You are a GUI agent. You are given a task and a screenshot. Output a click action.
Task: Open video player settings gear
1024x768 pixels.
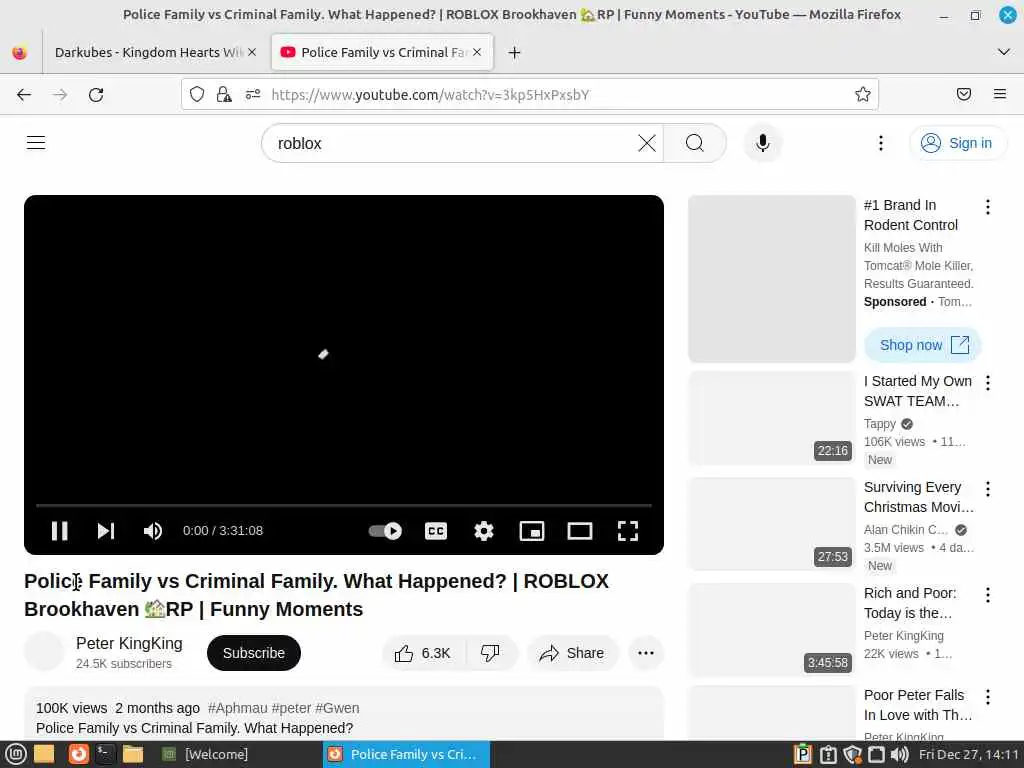click(x=484, y=531)
